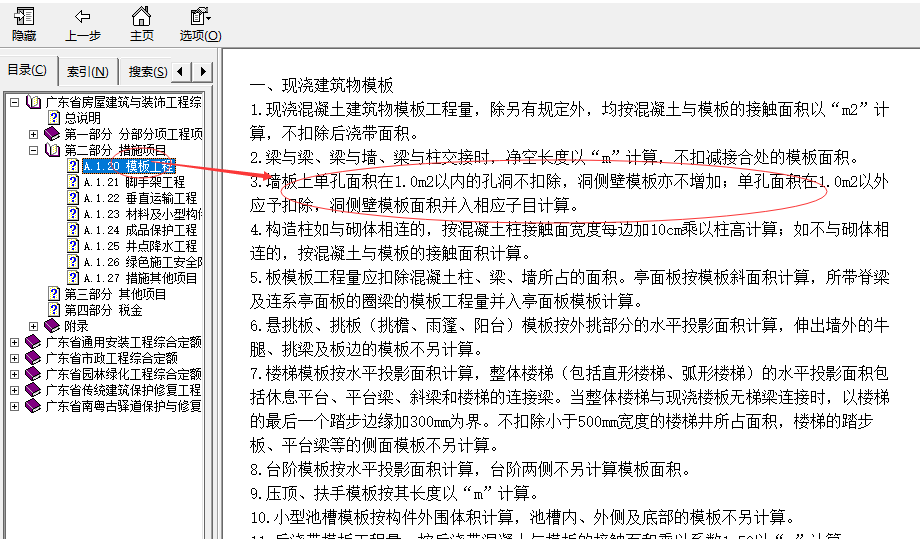Select 总说明 topic
Image resolution: width=920 pixels, height=539 pixels.
point(83,118)
